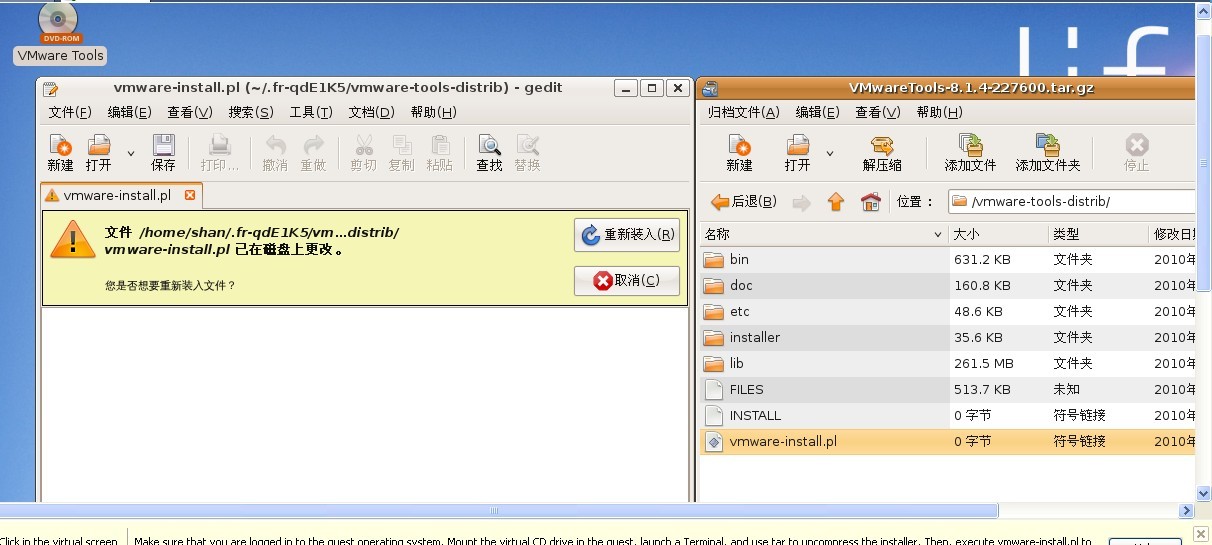
Task: Sort the archive list by the 类型 column header
Action: [1100, 234]
